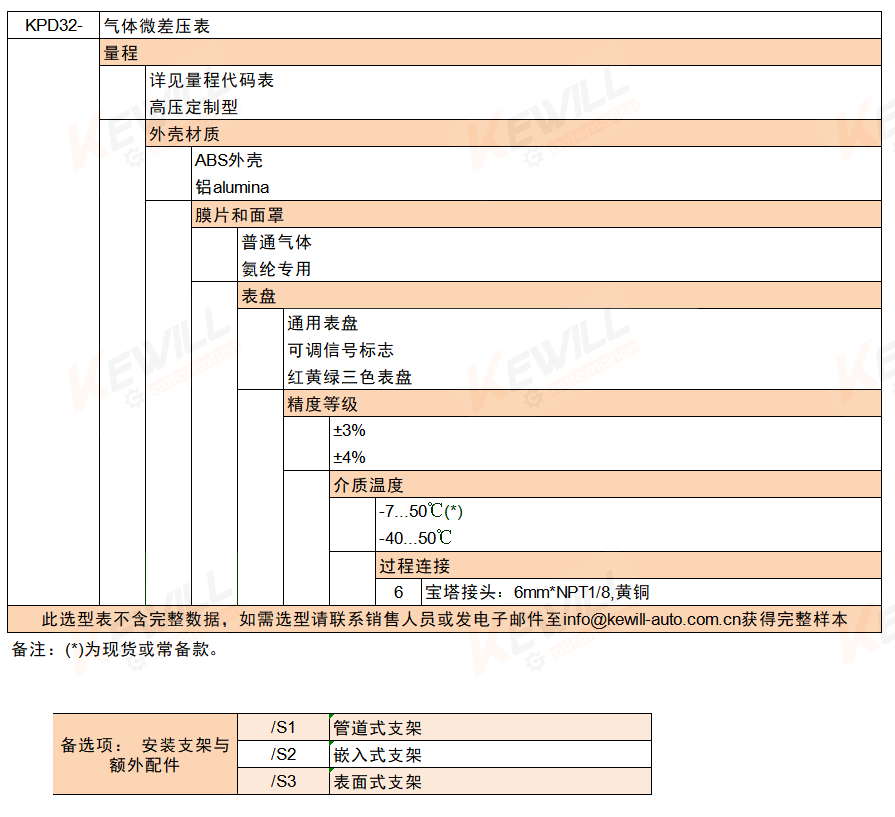Select the ±3% accuracy option
895x817 pixels.
coord(606,430)
